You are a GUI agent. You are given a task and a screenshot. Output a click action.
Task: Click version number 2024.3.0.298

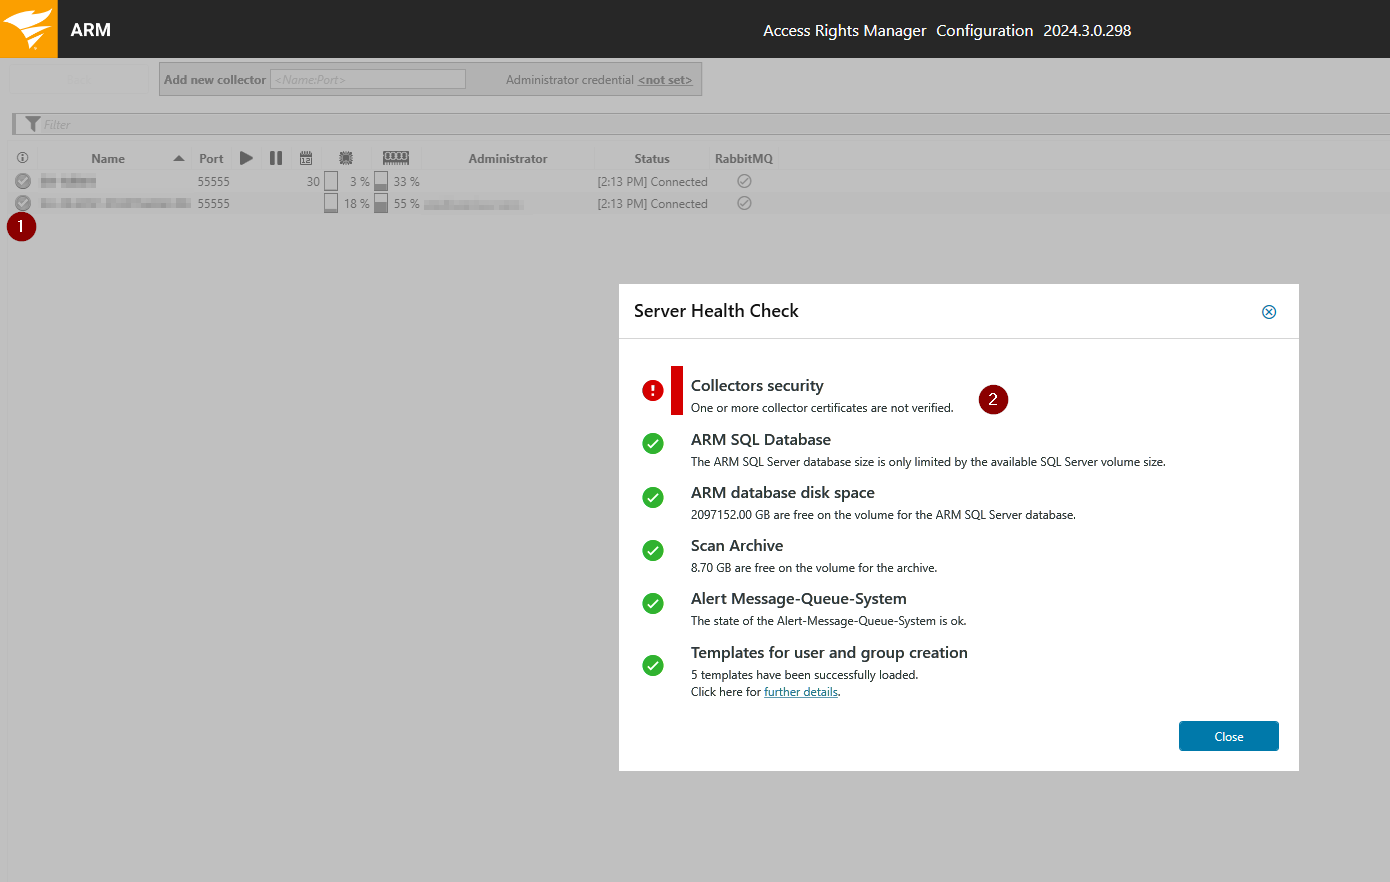point(1087,30)
